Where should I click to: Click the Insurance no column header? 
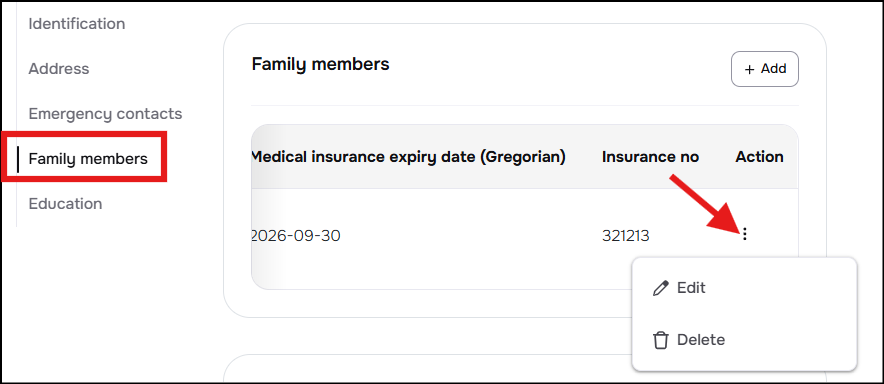pos(650,157)
